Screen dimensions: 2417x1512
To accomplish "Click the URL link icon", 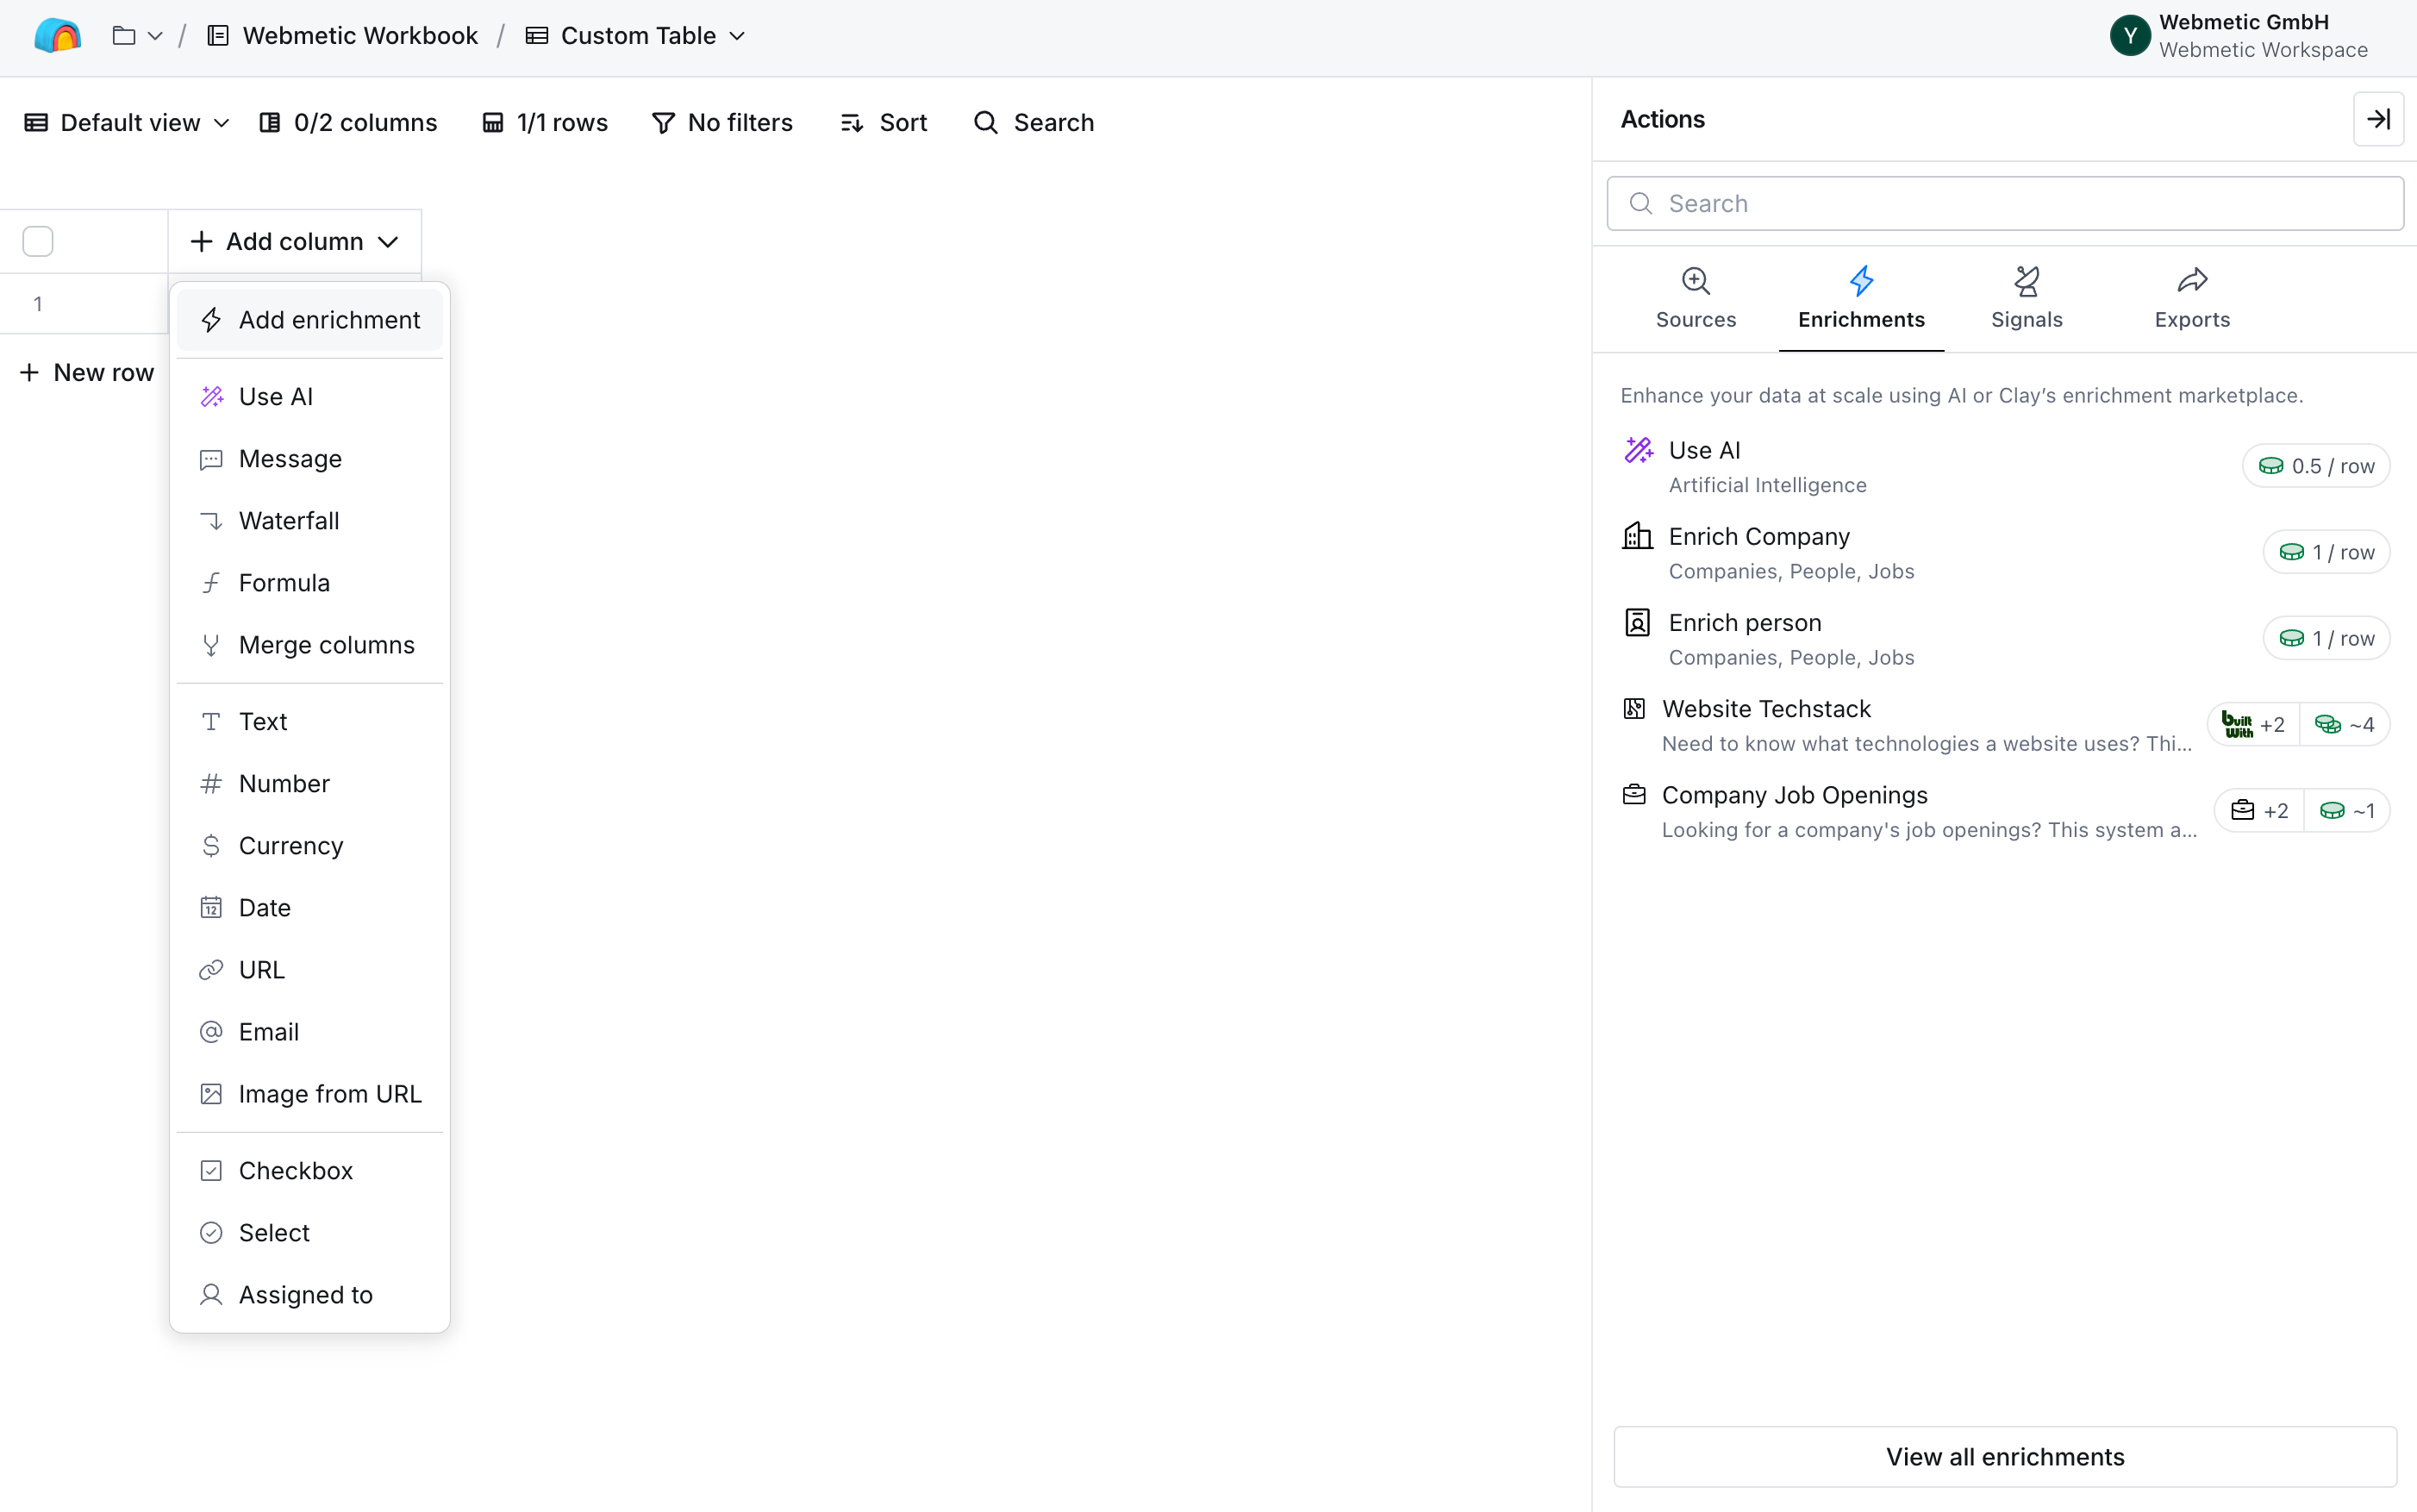I will [x=211, y=970].
